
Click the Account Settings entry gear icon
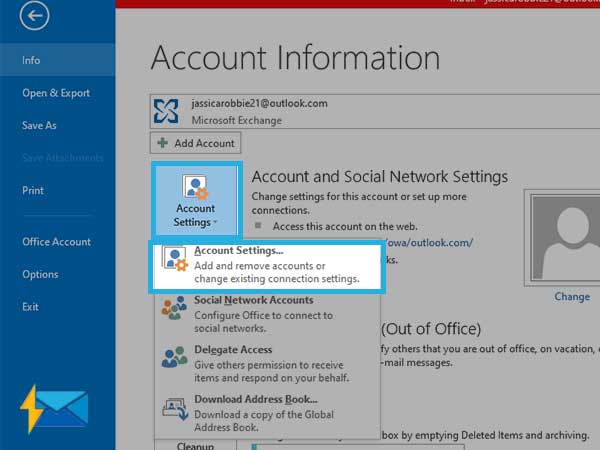(174, 259)
